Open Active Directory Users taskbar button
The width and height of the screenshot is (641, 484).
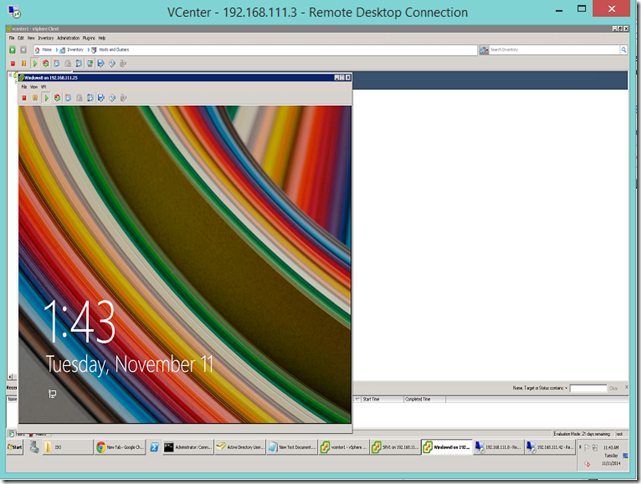240,447
